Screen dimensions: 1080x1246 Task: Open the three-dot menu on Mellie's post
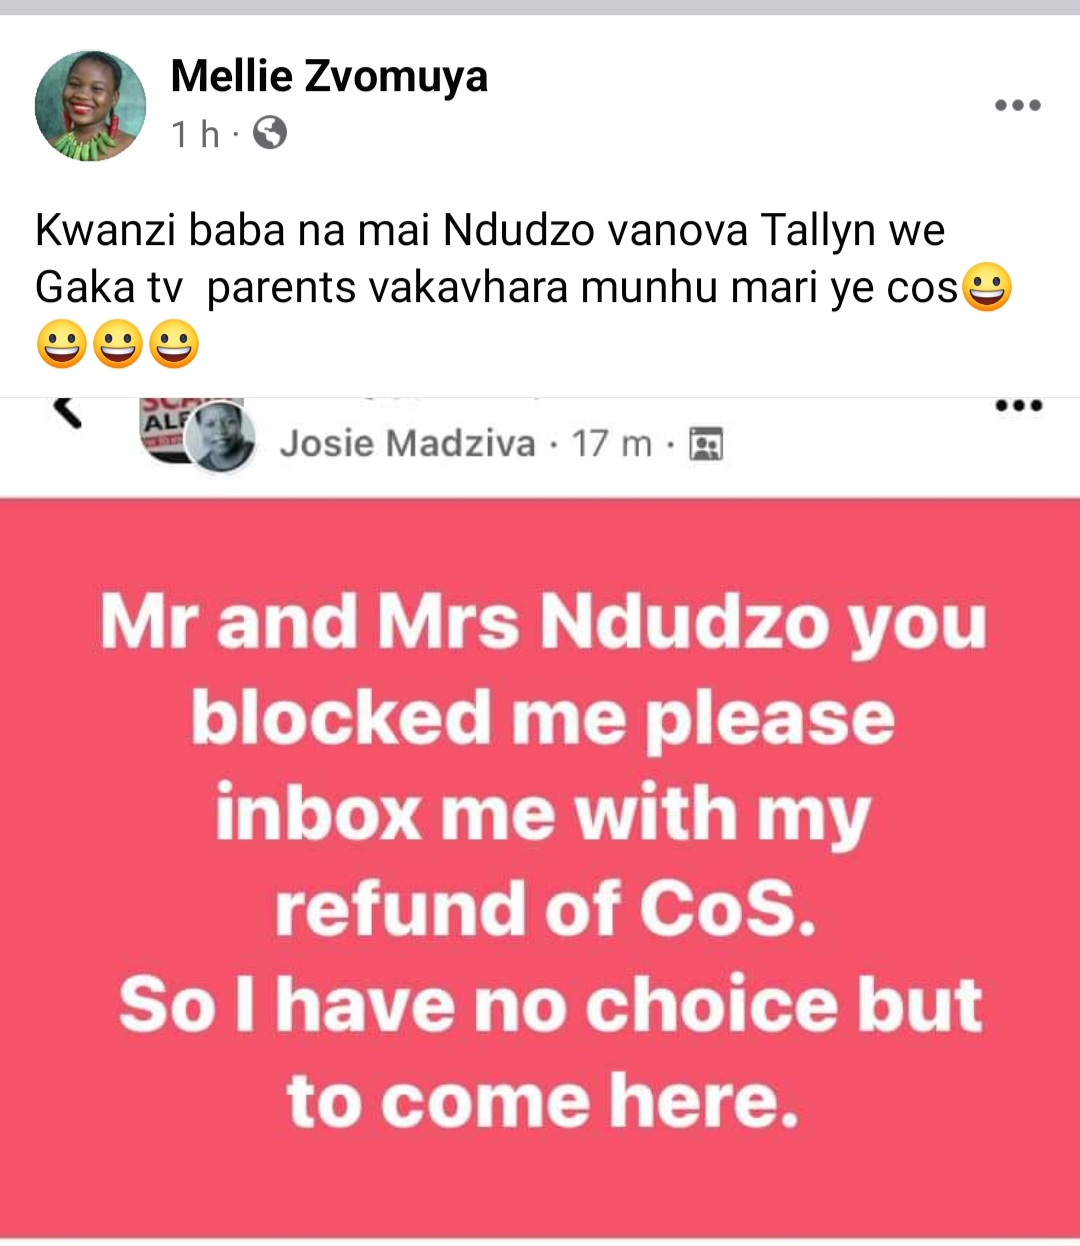point(1017,105)
